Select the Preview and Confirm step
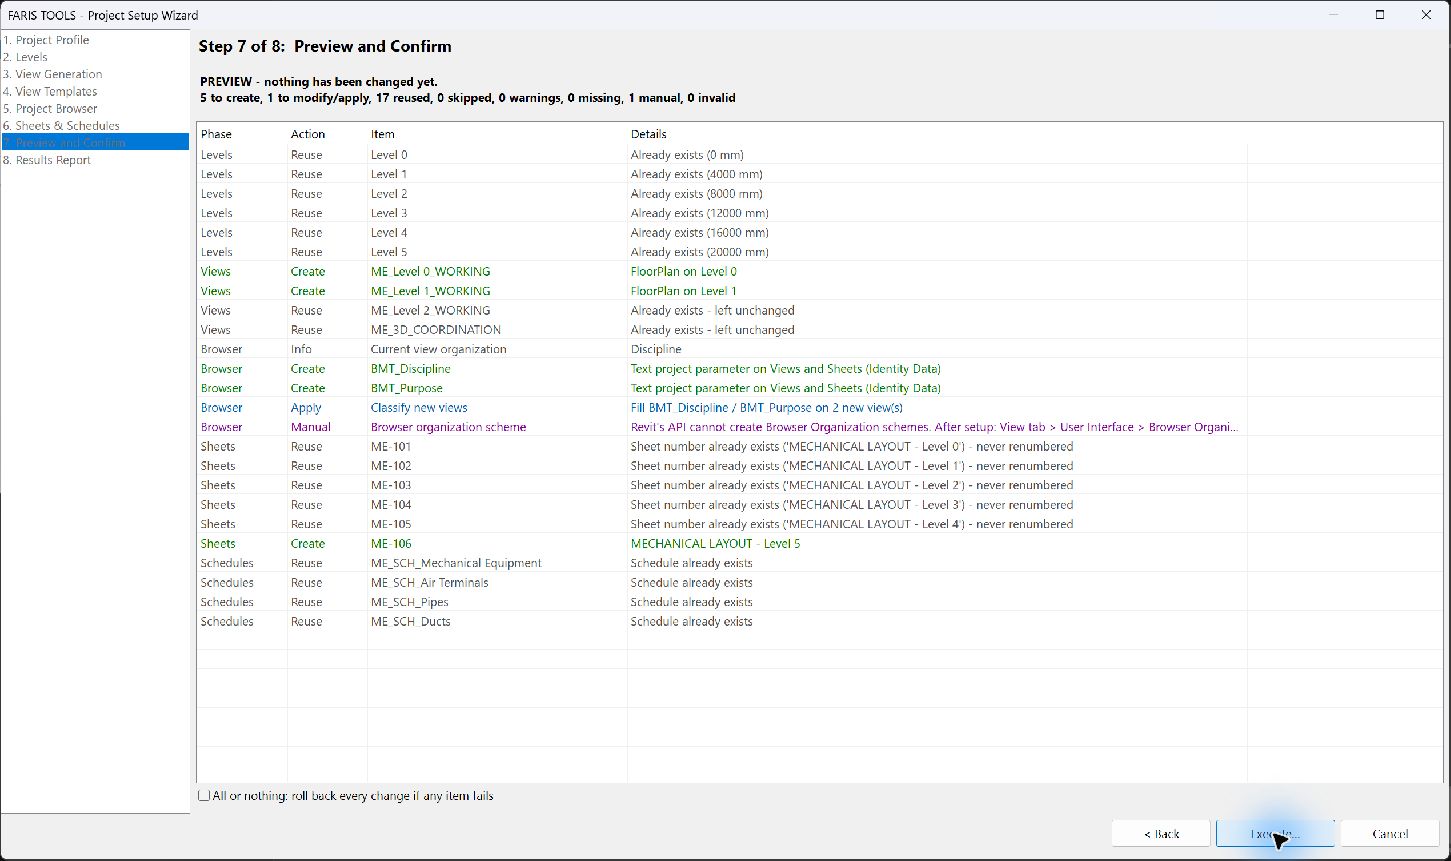Screen dimensions: 1451x861 coord(95,143)
